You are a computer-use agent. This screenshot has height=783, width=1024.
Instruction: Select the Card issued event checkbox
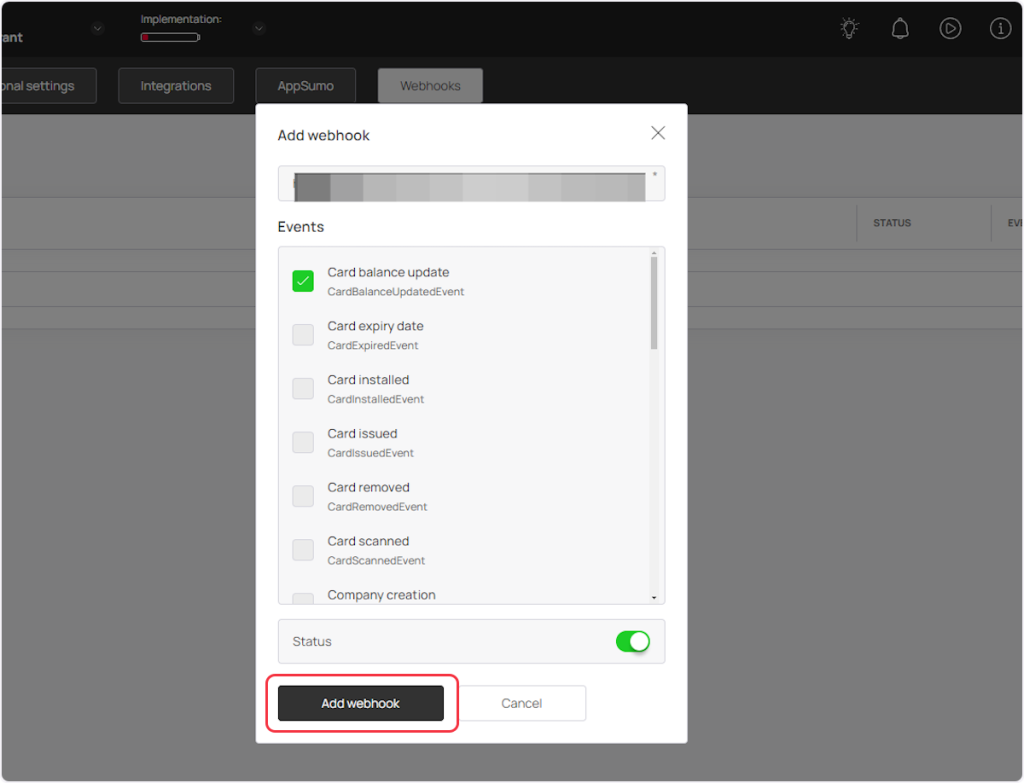pos(303,442)
